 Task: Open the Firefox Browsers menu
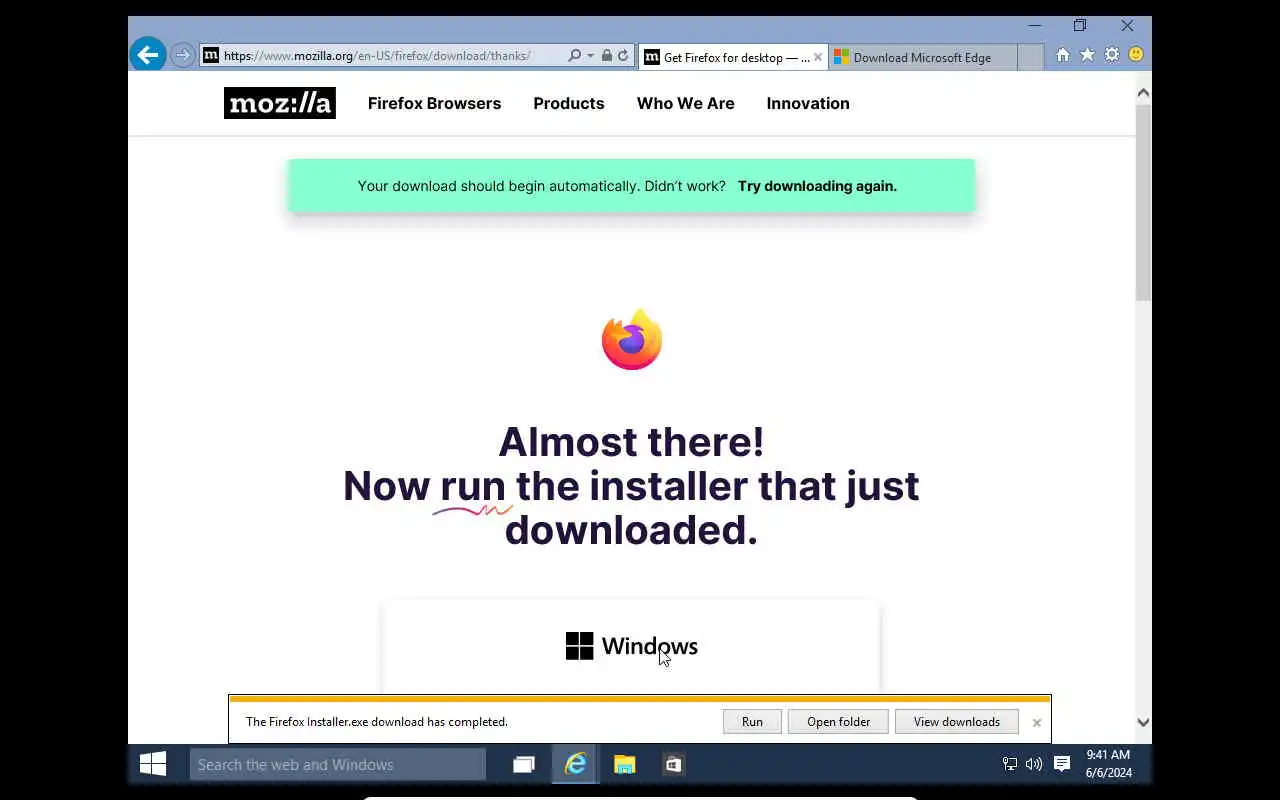coord(434,103)
